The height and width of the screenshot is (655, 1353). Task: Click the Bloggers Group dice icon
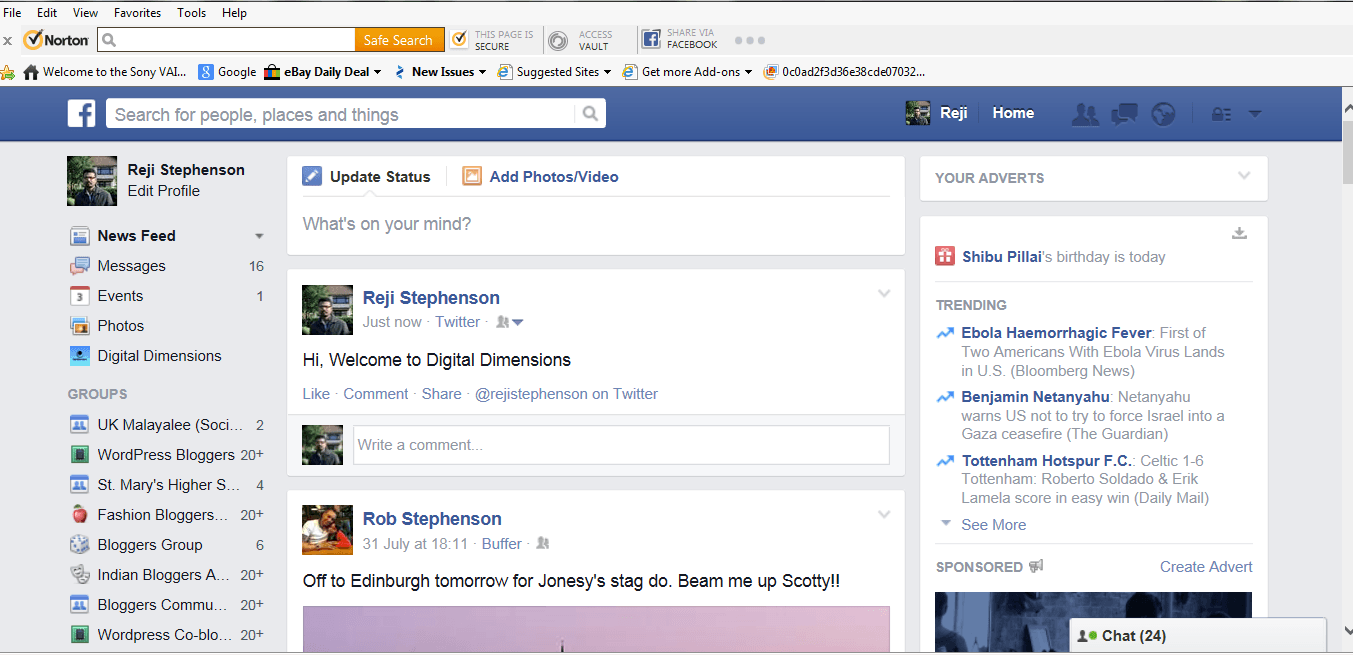tap(80, 545)
